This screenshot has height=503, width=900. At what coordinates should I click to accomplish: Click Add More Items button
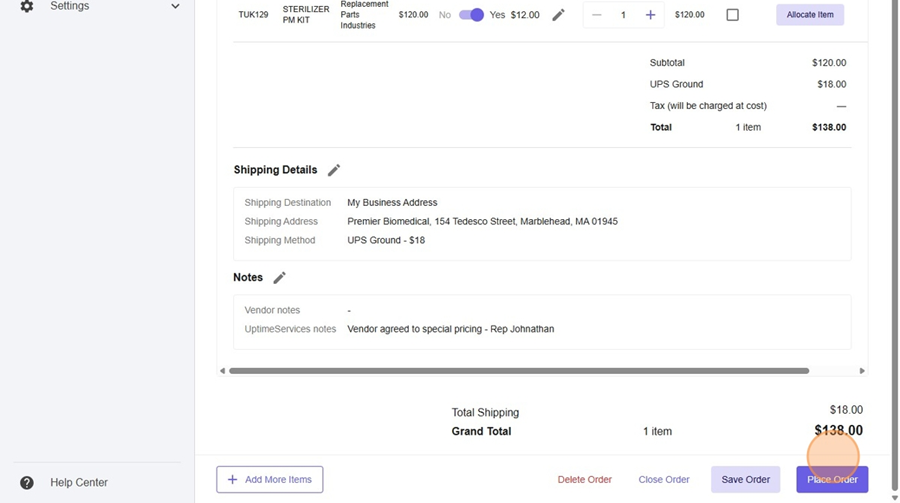pos(270,480)
